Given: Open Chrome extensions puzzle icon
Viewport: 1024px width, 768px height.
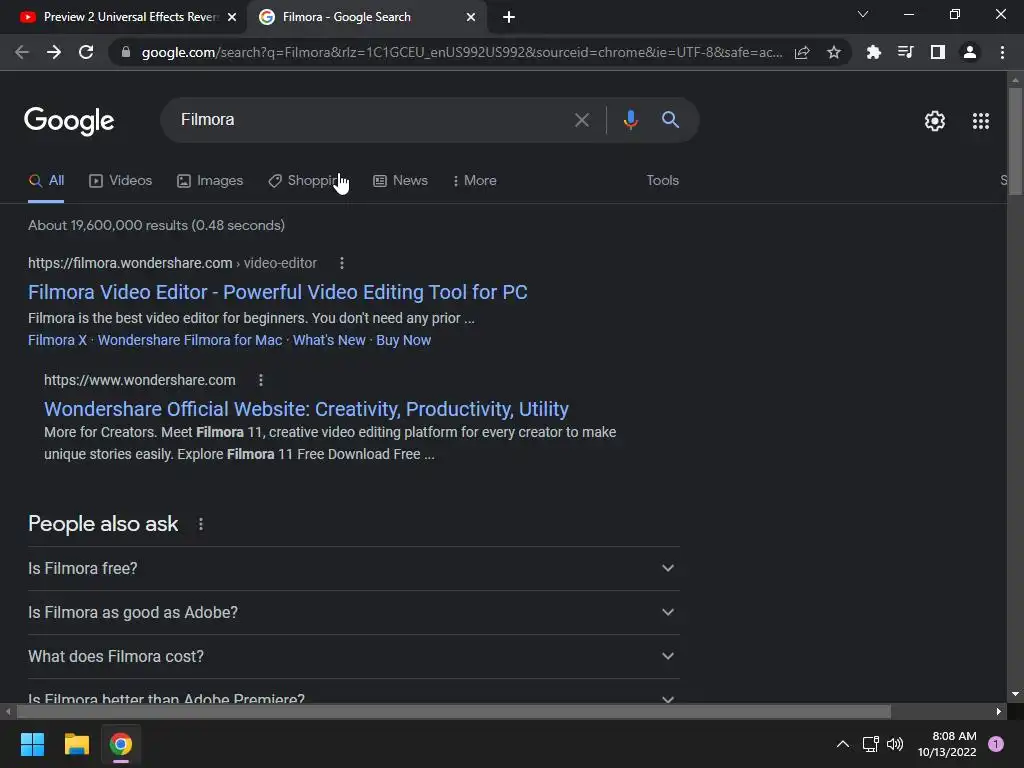Looking at the screenshot, I should point(873,52).
